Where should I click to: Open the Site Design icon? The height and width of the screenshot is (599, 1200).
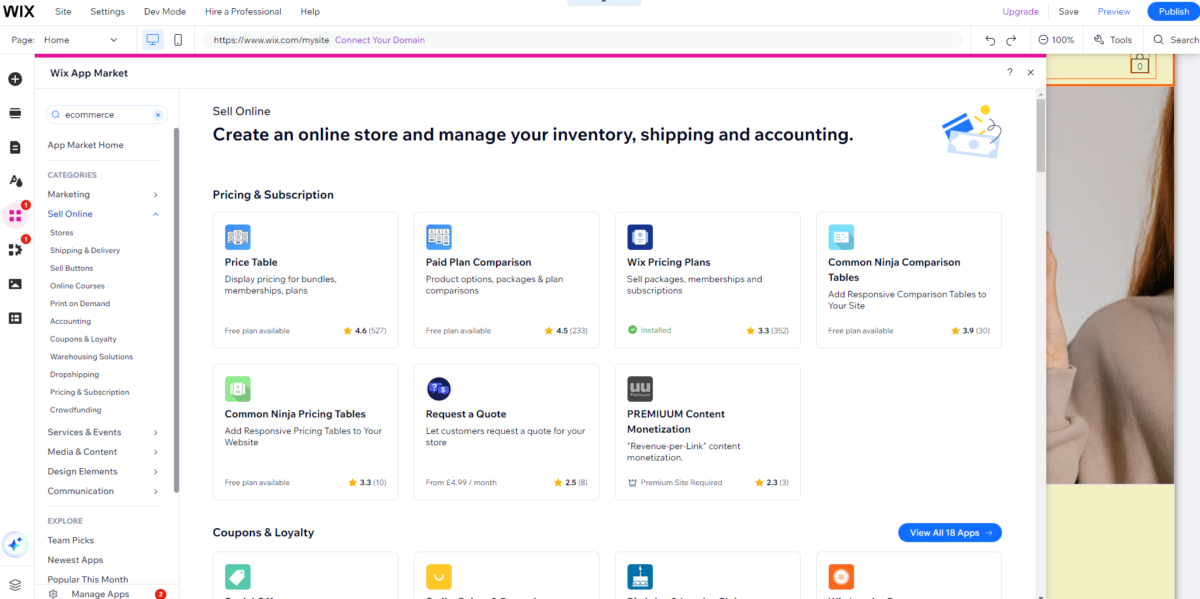(15, 181)
